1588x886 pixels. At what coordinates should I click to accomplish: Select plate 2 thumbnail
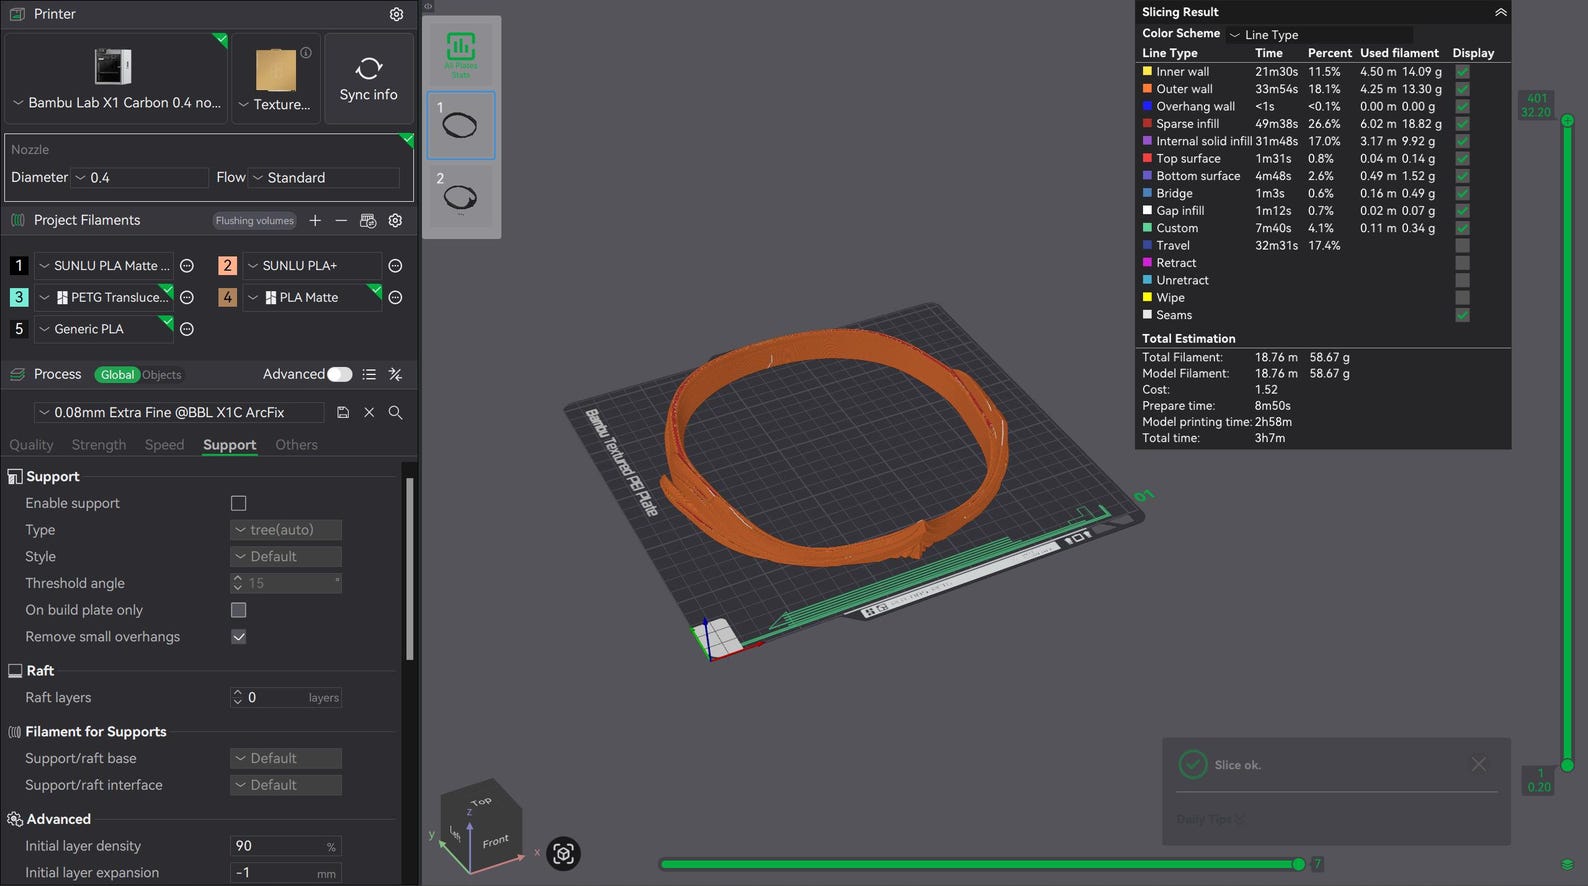[461, 197]
